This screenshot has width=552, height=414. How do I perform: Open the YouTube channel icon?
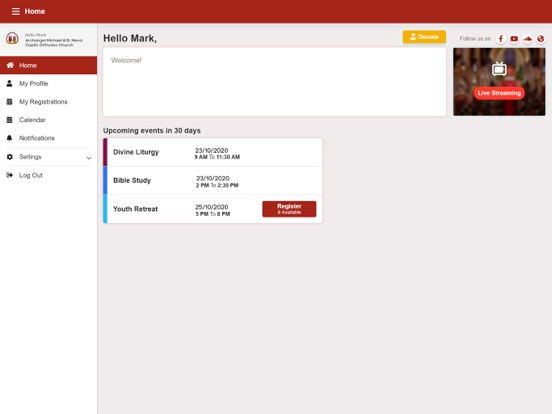pos(514,39)
